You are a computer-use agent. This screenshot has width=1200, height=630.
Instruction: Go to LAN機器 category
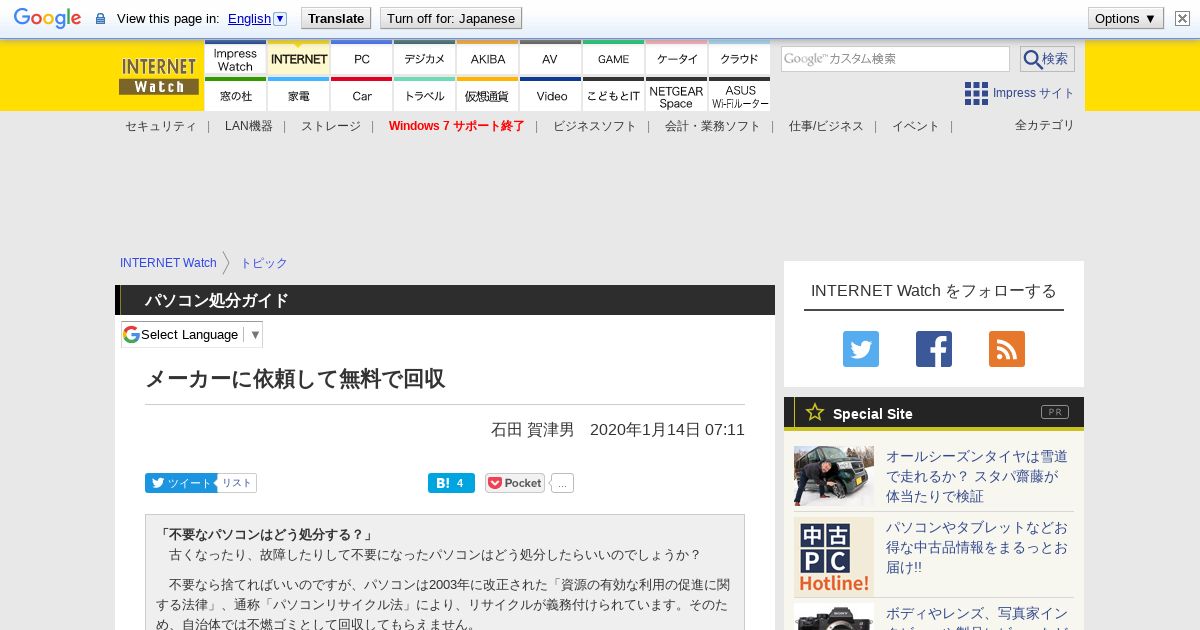[x=249, y=126]
